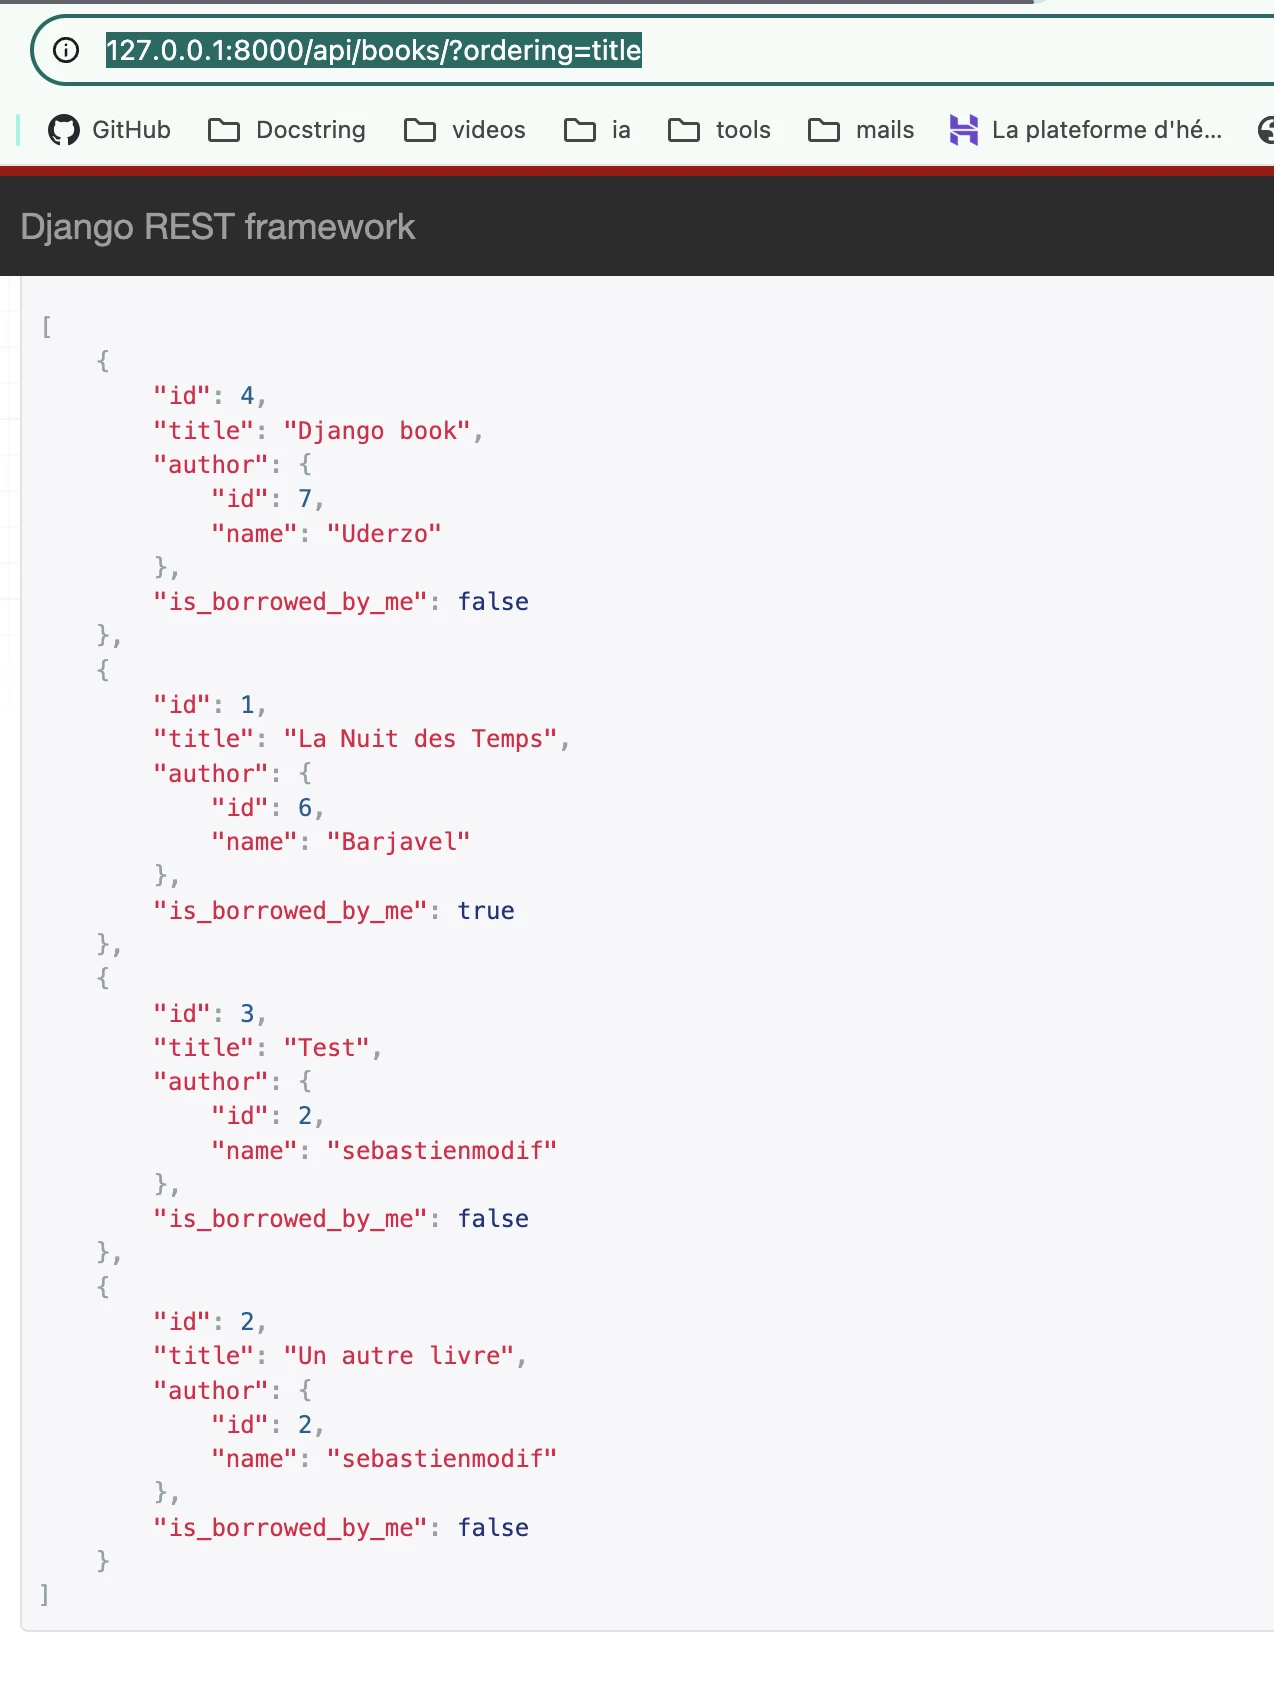Click the "Test" title value
Screen dimensions: 1274x1684
[327, 1048]
